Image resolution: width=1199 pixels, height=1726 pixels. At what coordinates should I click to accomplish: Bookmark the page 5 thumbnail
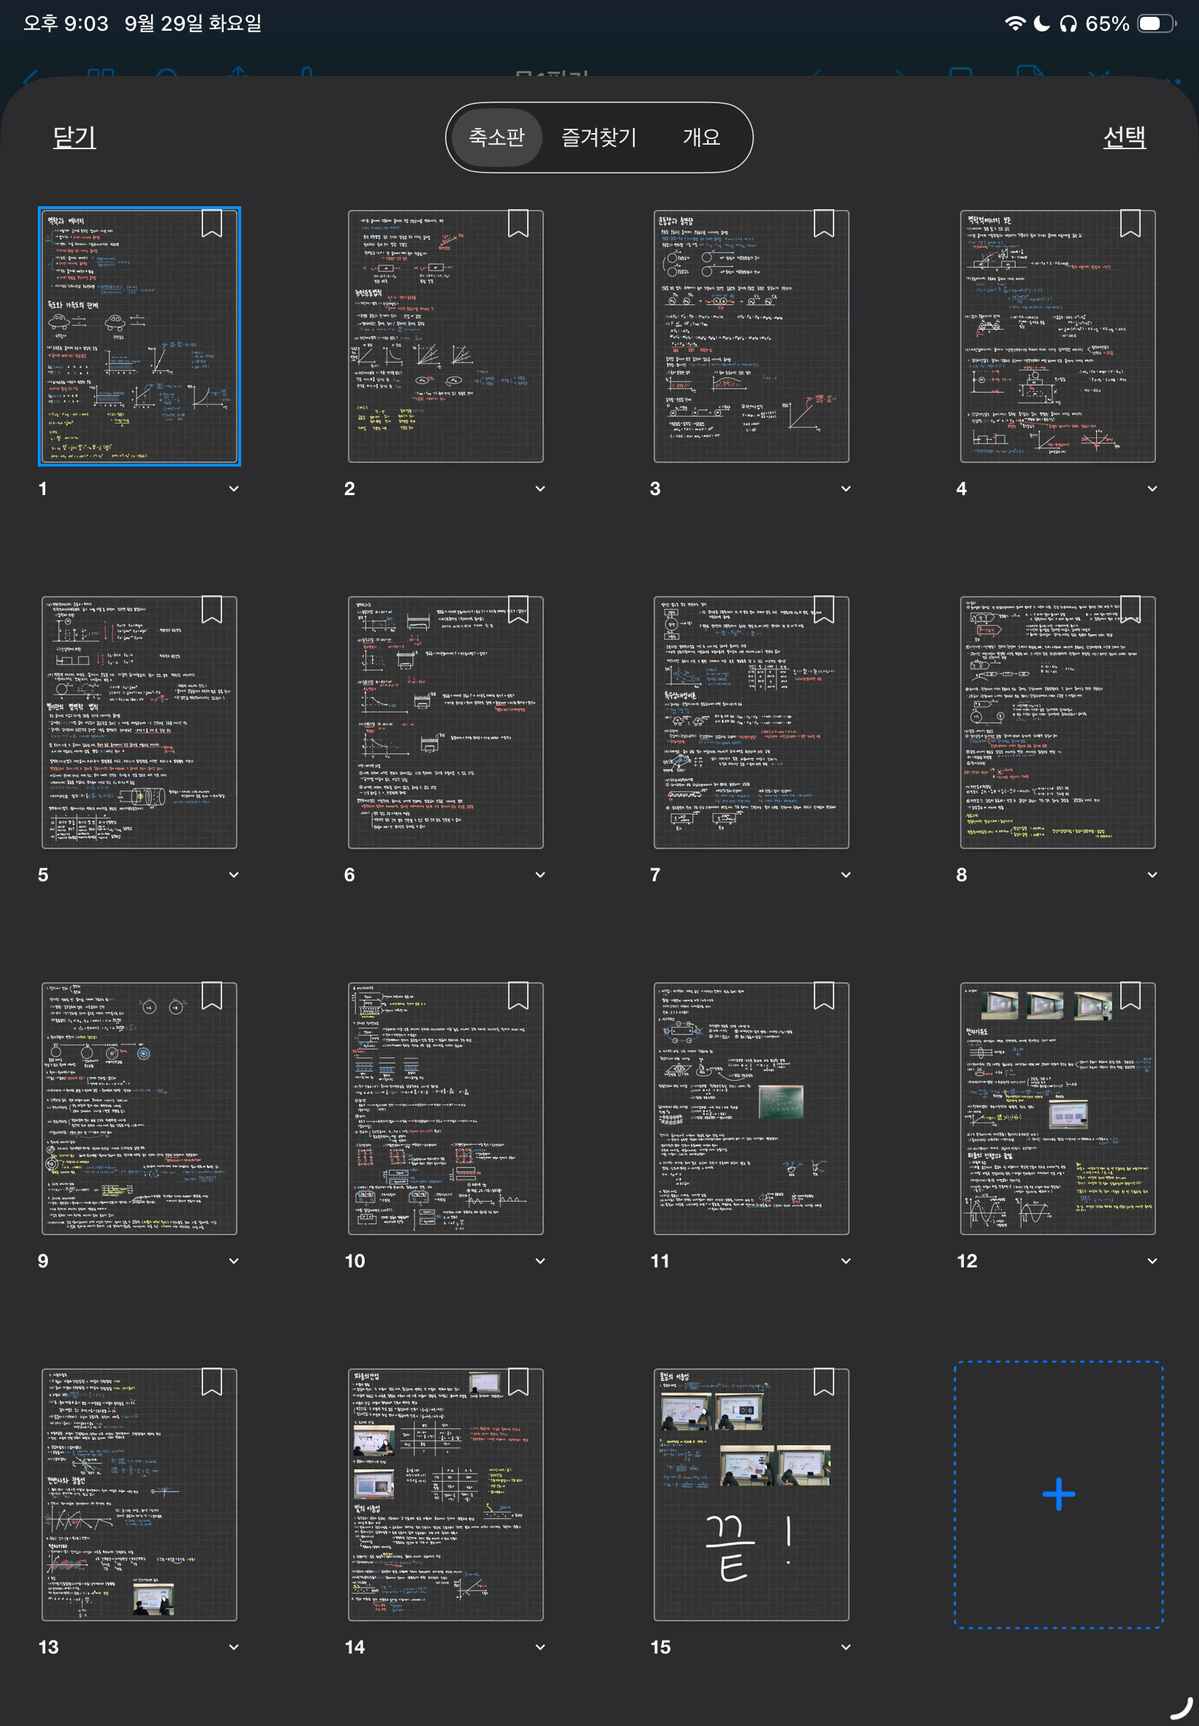[212, 610]
